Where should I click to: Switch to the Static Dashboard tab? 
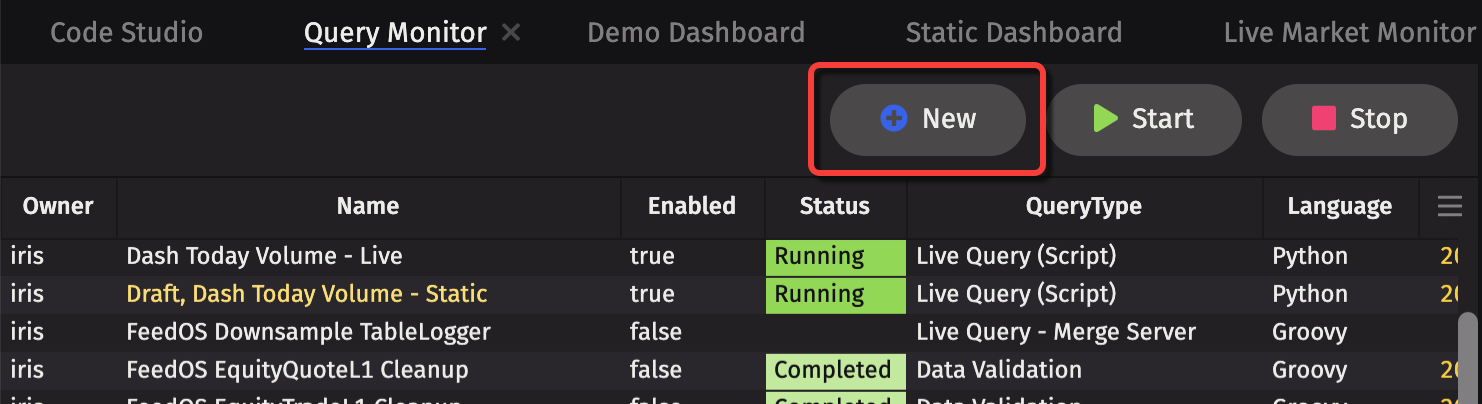[1013, 33]
